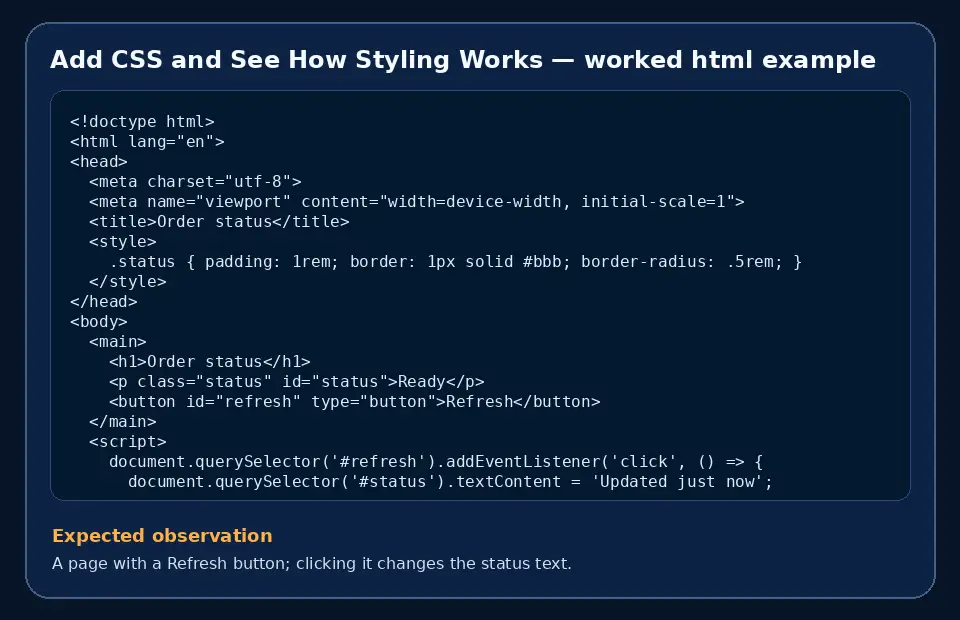Click the closing "</head>" line
Screen dimensions: 960x620
[103, 302]
